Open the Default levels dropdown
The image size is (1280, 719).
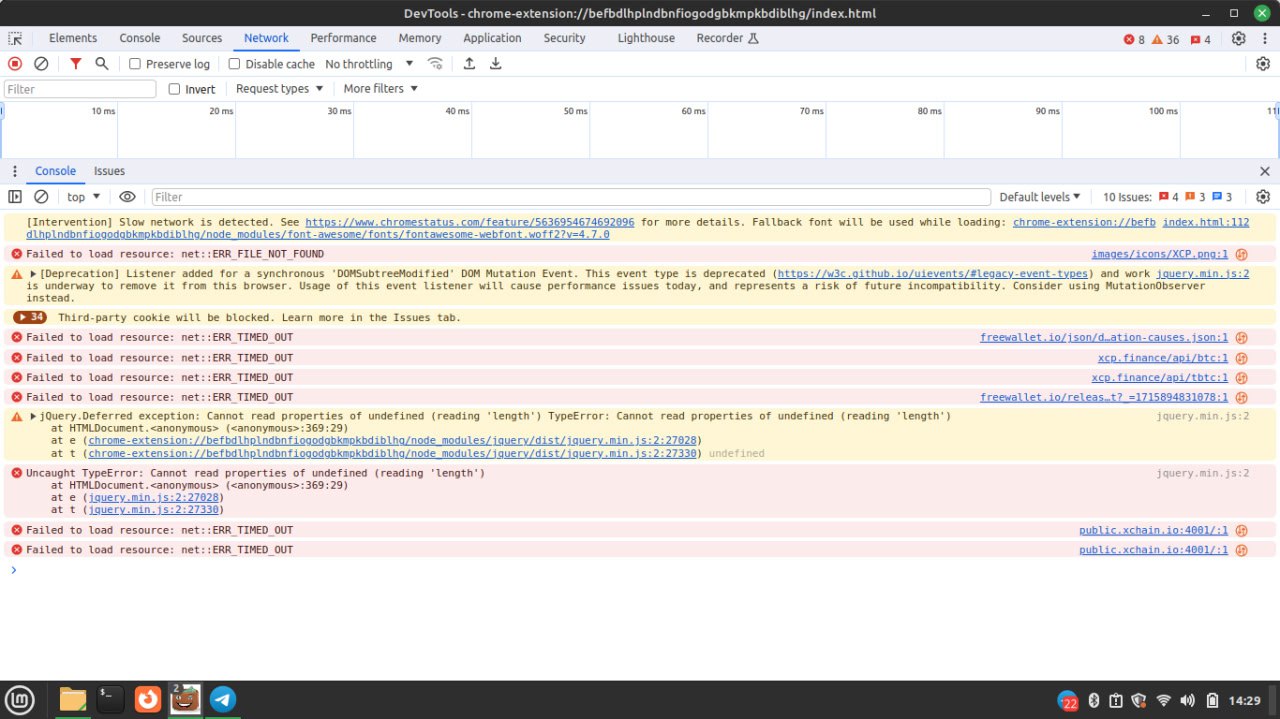coord(1040,197)
